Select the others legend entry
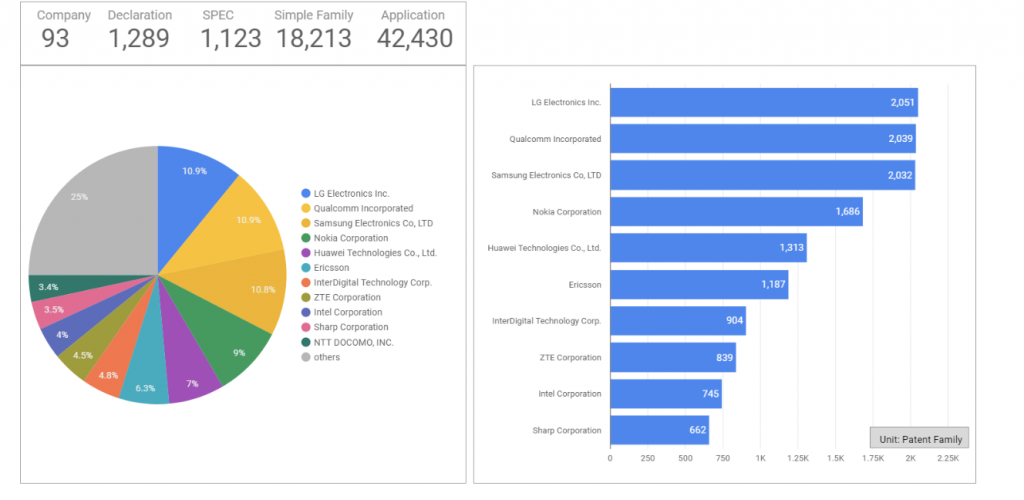 [x=321, y=357]
